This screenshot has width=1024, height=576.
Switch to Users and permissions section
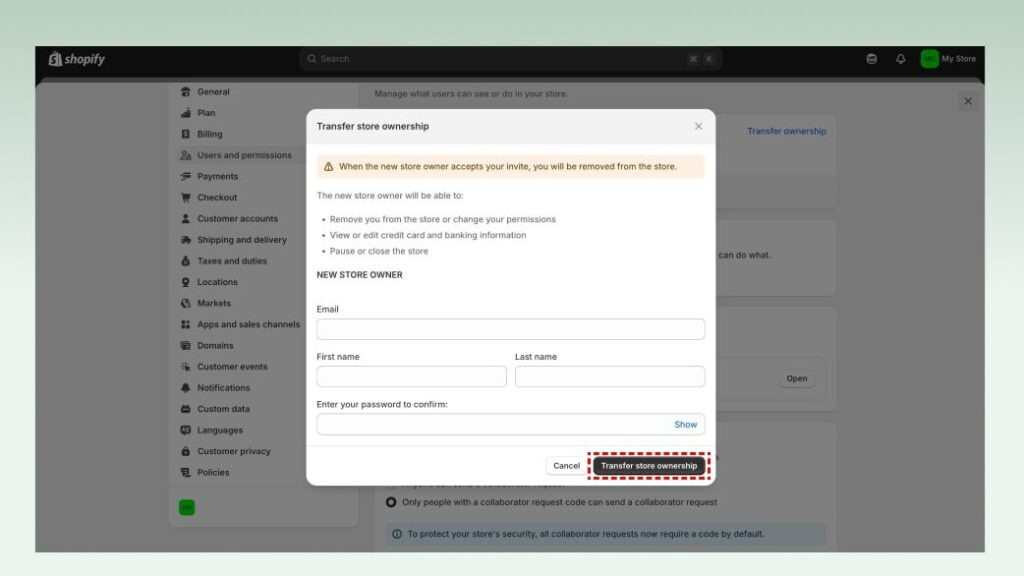(x=232, y=154)
